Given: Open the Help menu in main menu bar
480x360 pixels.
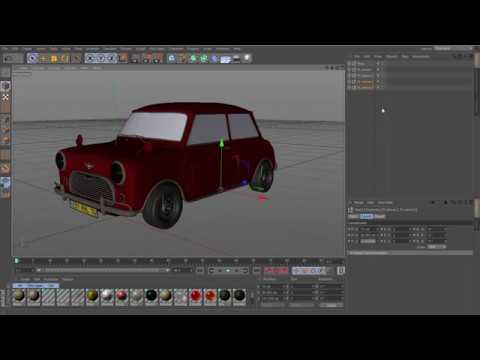Looking at the screenshot, I should [x=237, y=49].
